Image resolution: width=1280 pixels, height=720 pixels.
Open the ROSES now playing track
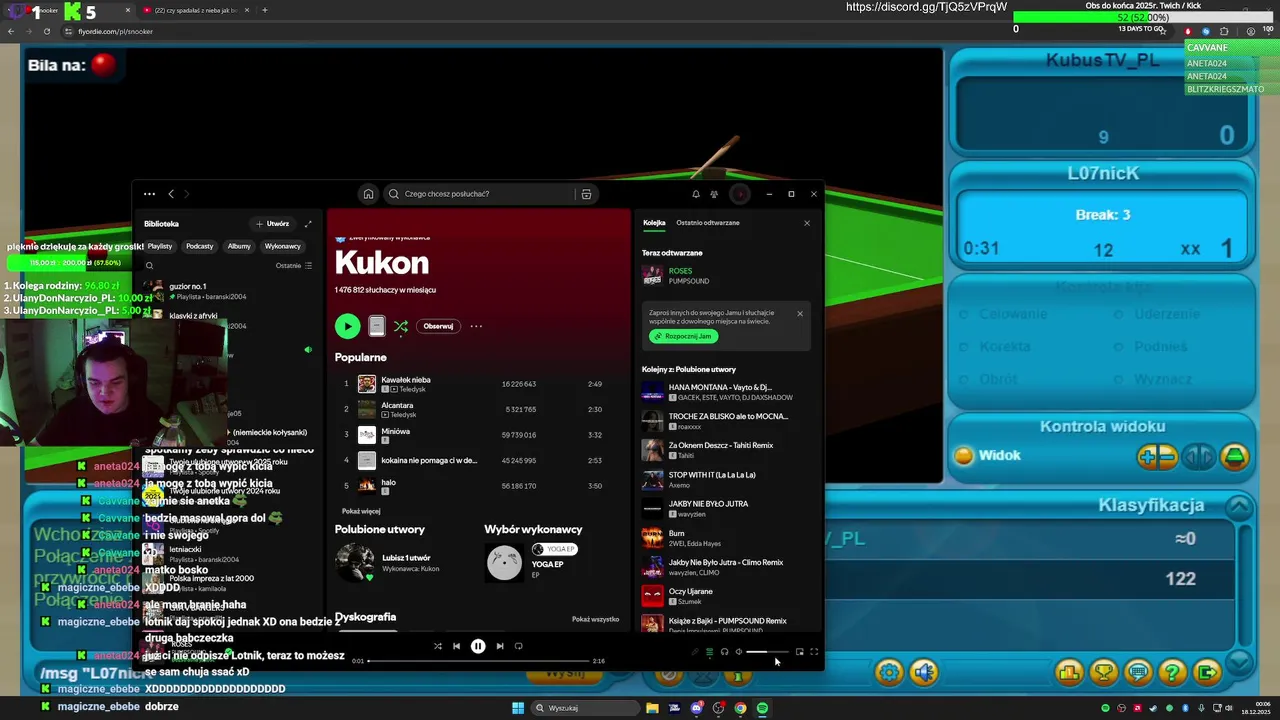click(726, 275)
